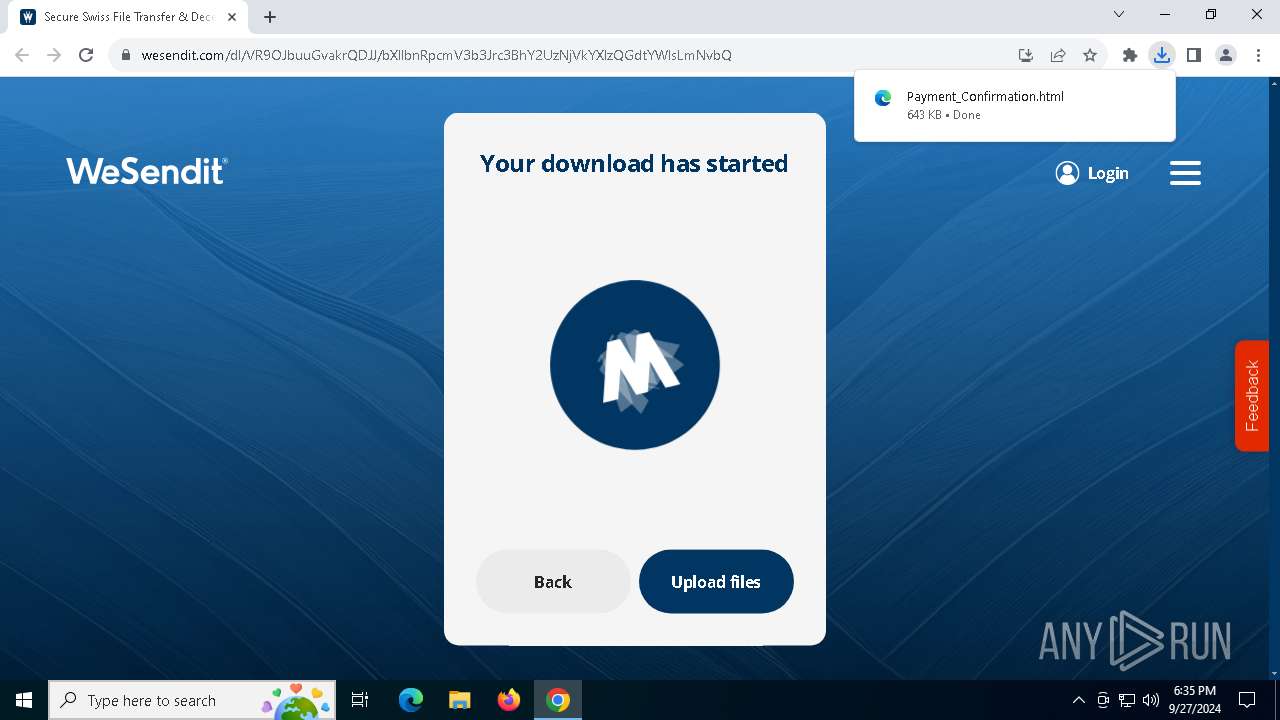Viewport: 1280px width, 720px height.
Task: Click the circular download animation icon
Action: click(x=635, y=365)
